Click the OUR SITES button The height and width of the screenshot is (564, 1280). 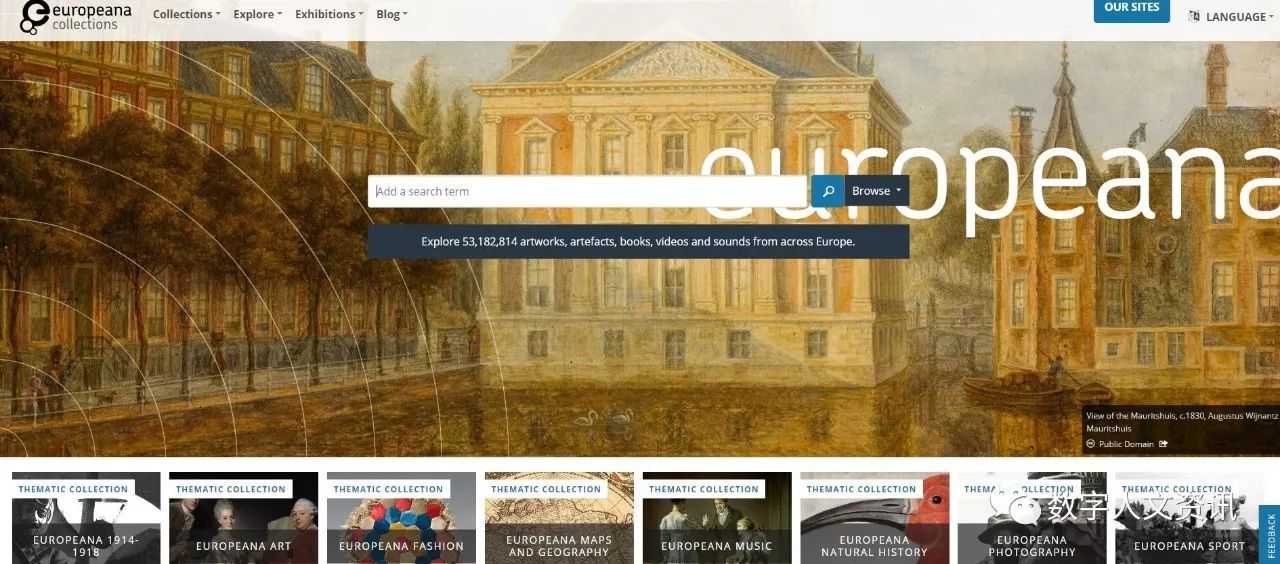tap(1132, 9)
